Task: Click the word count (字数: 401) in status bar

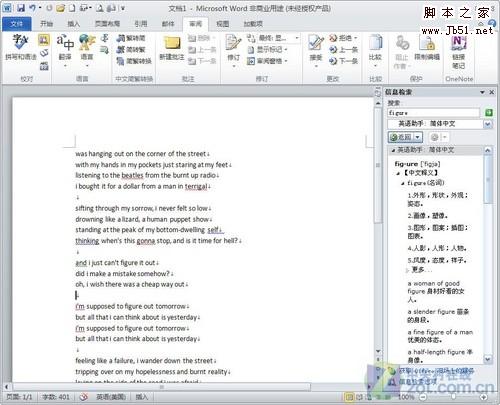Action: (x=56, y=397)
